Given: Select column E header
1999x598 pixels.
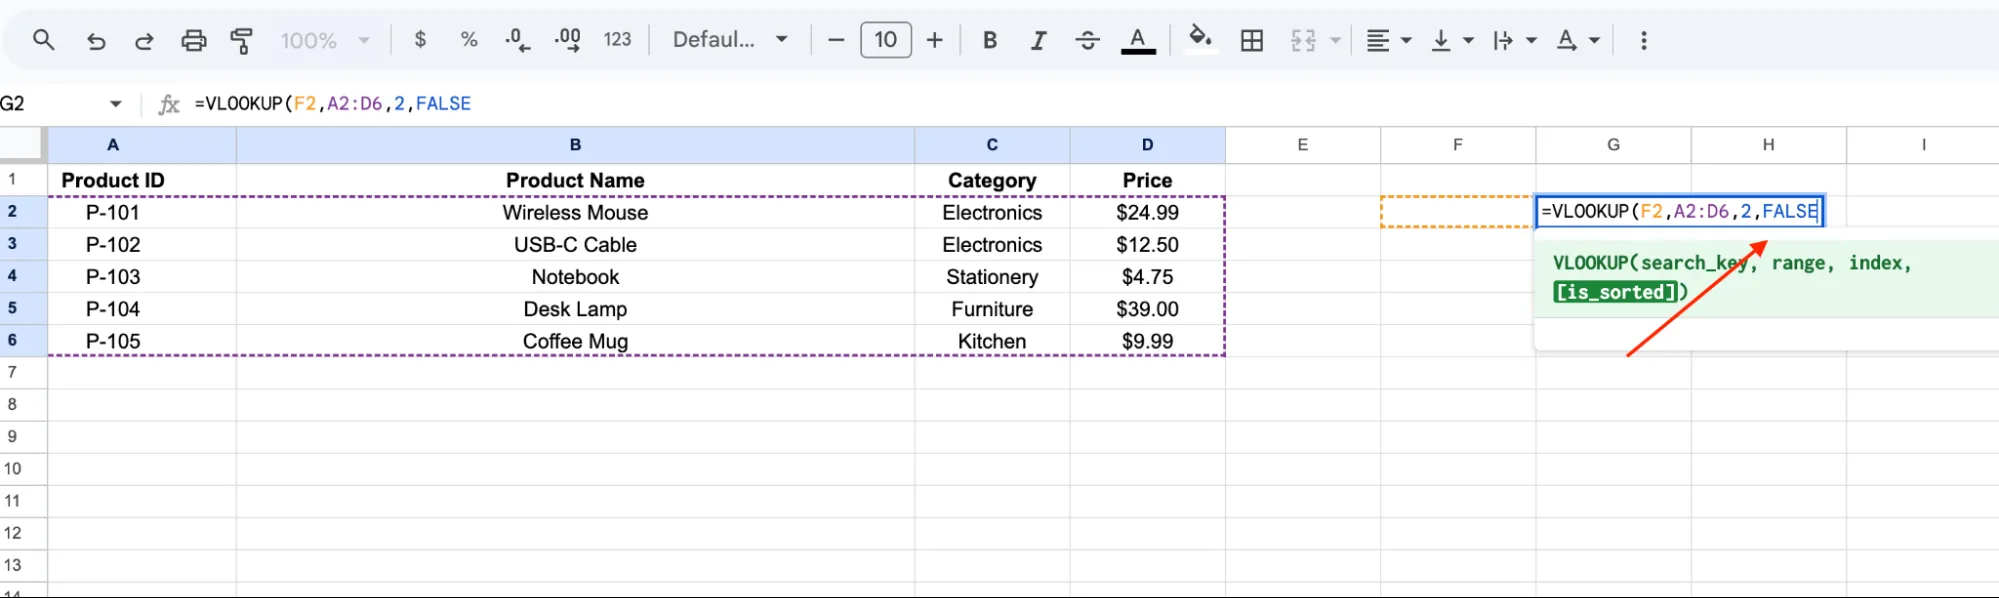Looking at the screenshot, I should click(x=1303, y=145).
